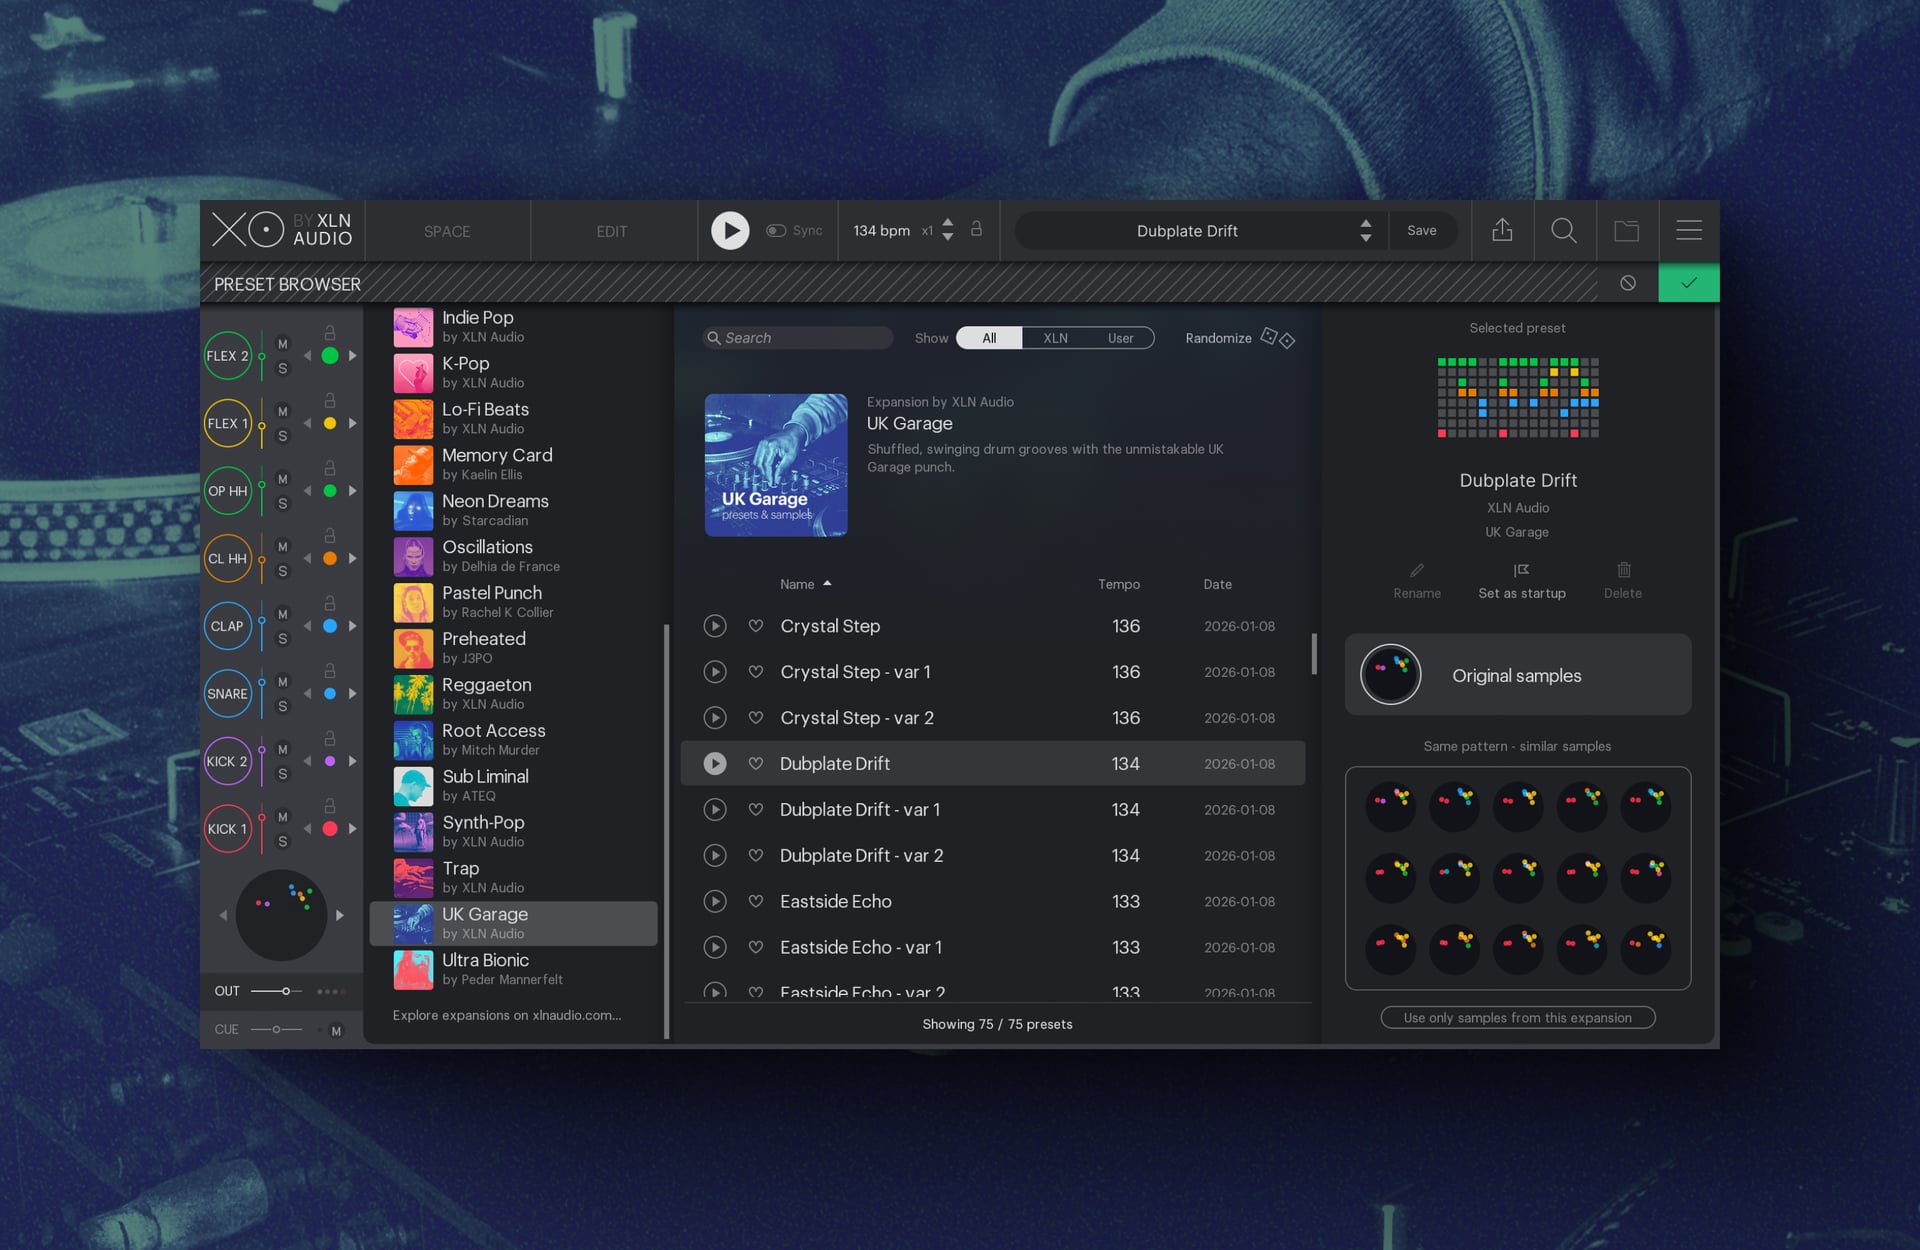Screen dimensions: 1920x1250
Task: Switch to the SPACE tab
Action: coord(446,232)
